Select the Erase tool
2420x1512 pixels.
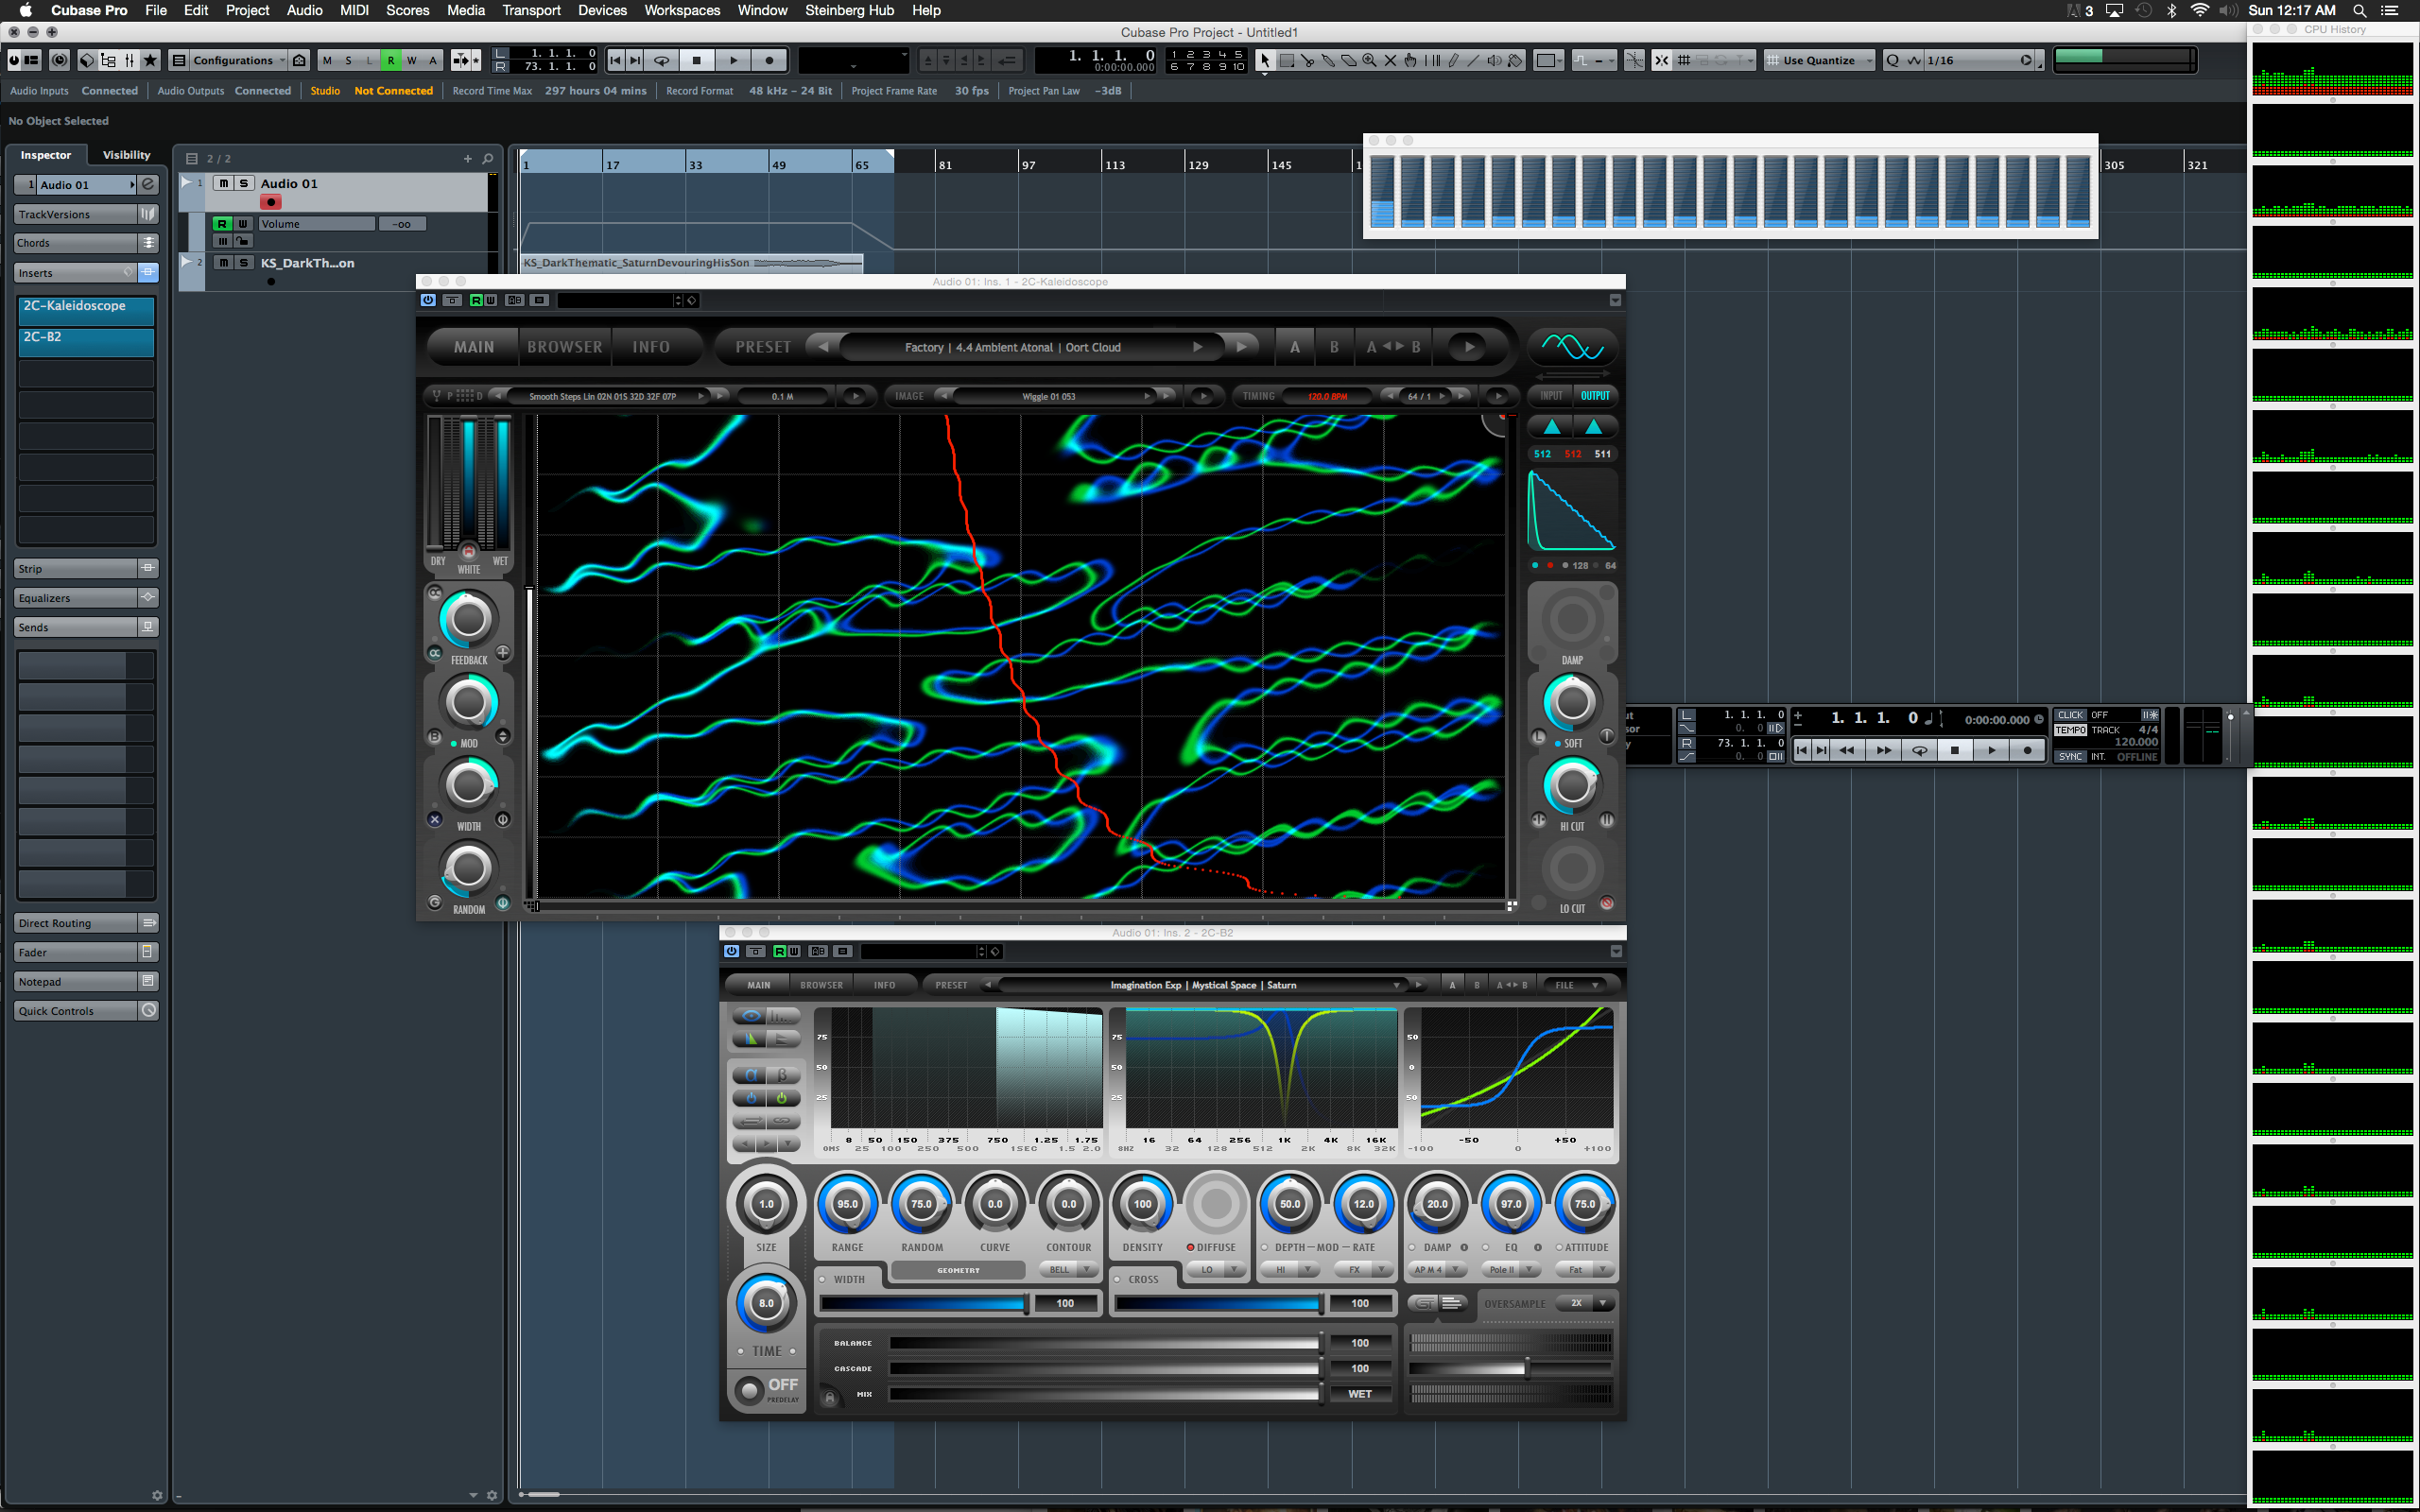click(x=1349, y=61)
